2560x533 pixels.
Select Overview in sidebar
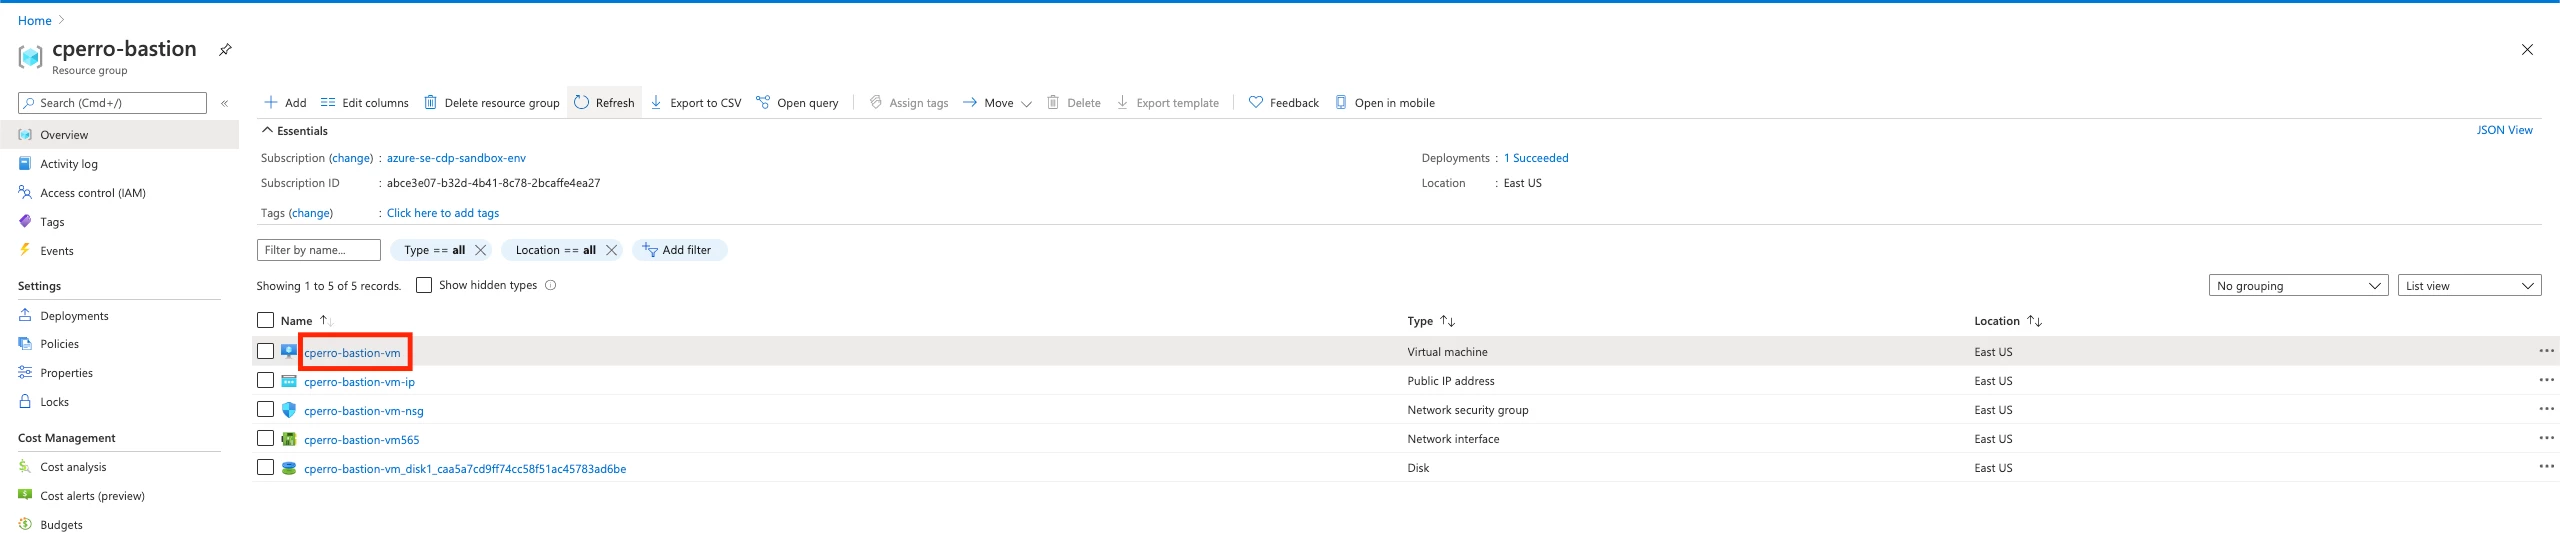119,135
